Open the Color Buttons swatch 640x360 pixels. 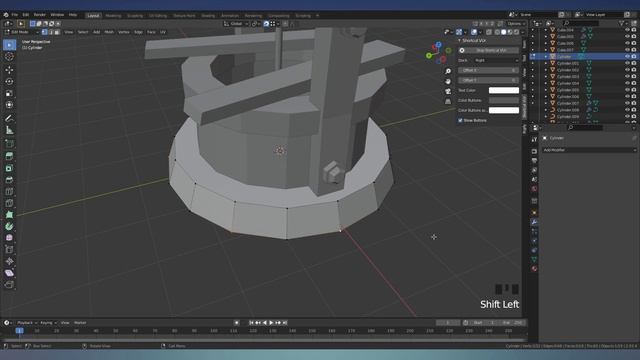[x=504, y=100]
